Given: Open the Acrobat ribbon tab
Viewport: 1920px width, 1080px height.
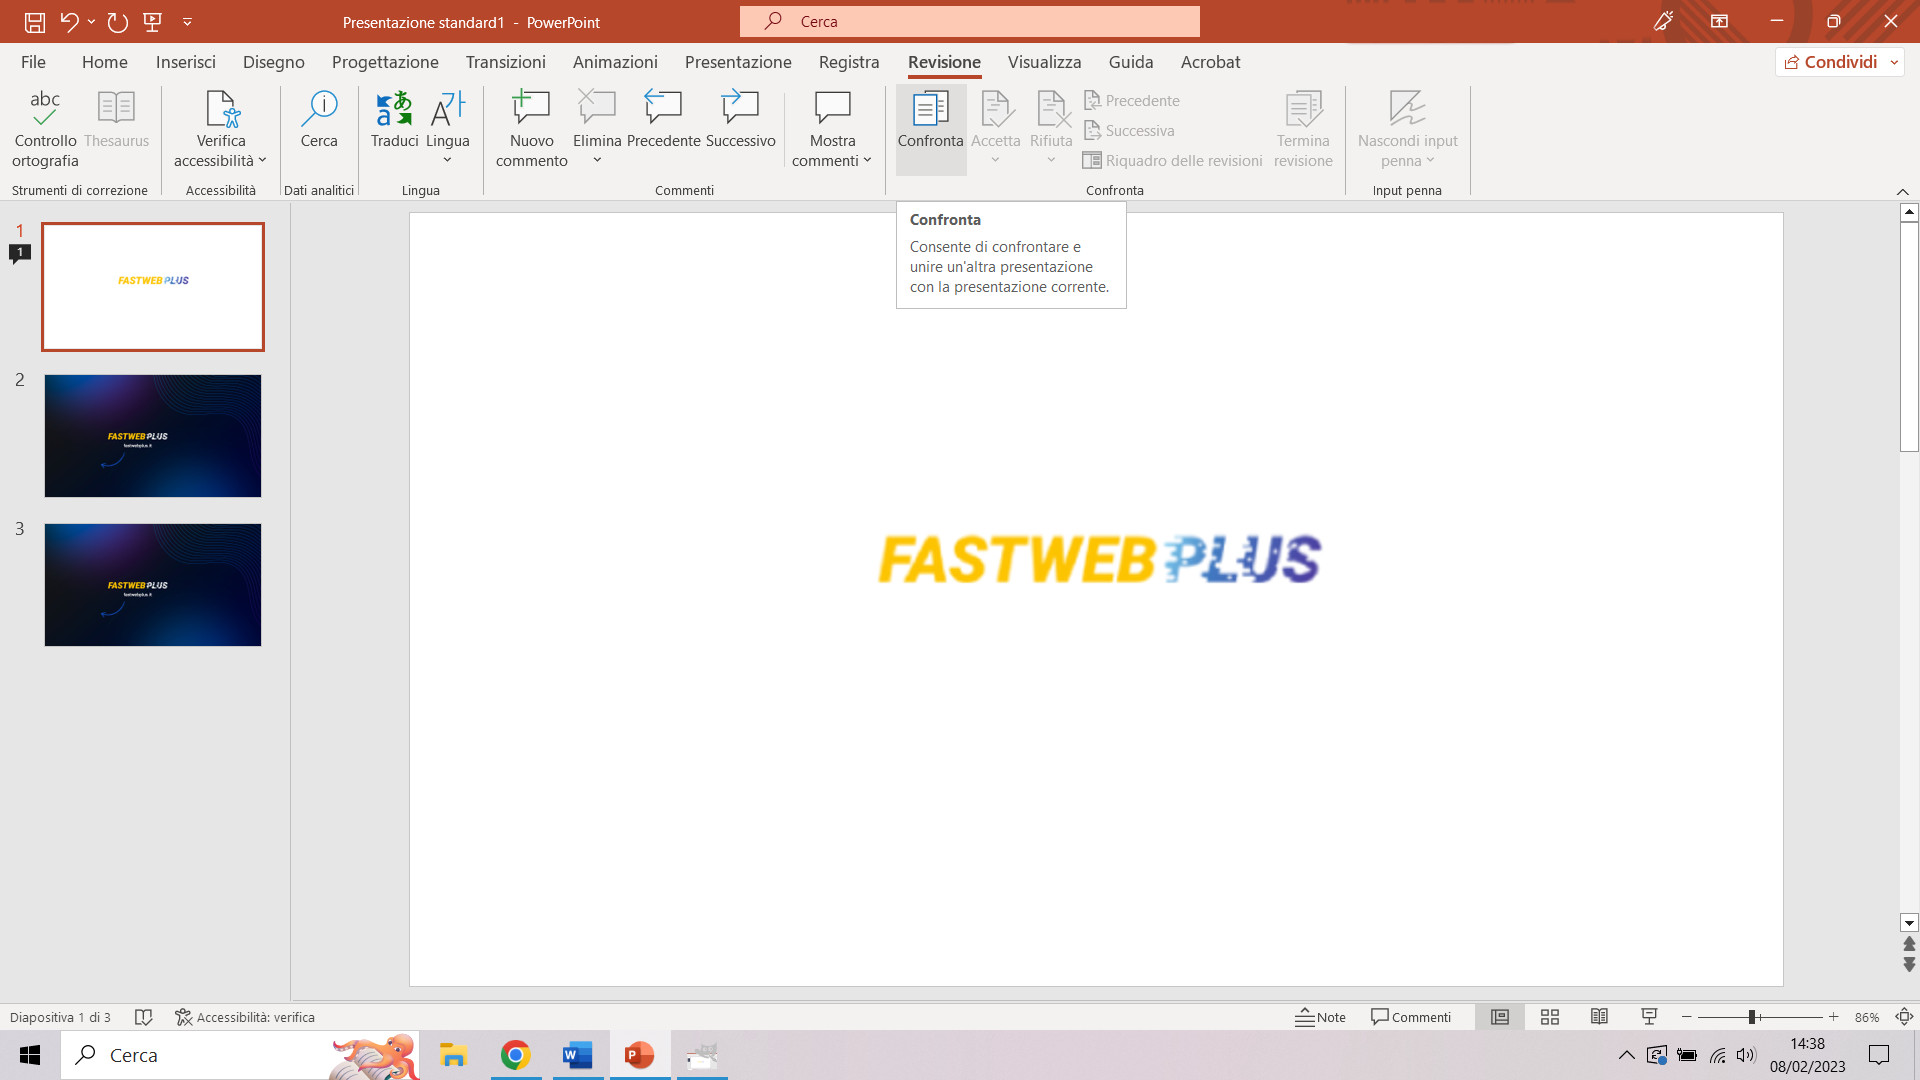Looking at the screenshot, I should pos(1210,62).
